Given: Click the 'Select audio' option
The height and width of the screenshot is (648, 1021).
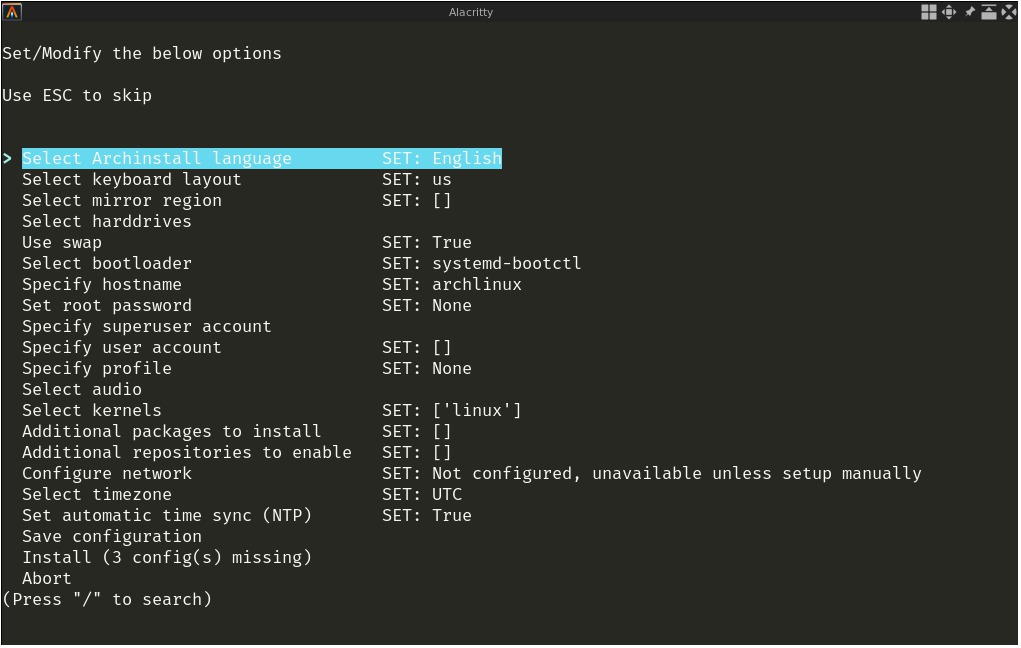Looking at the screenshot, I should pyautogui.click(x=82, y=389).
